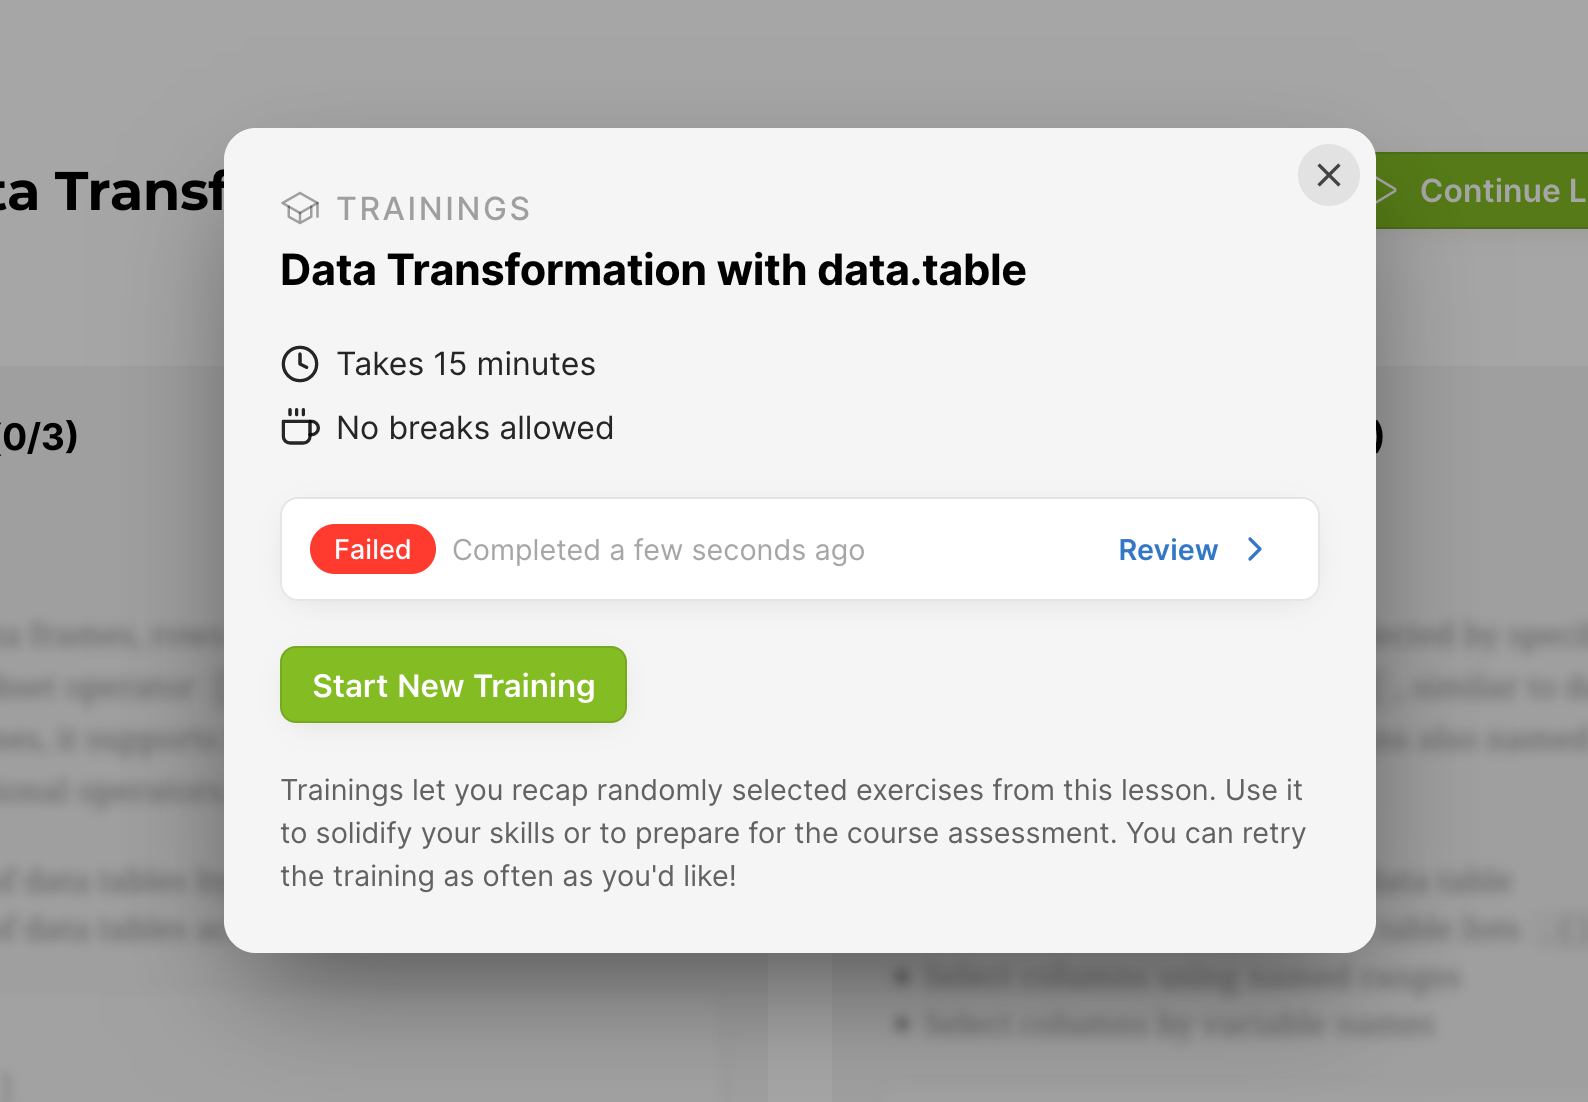
Task: Click the Takes 15 minutes text
Action: 466,364
